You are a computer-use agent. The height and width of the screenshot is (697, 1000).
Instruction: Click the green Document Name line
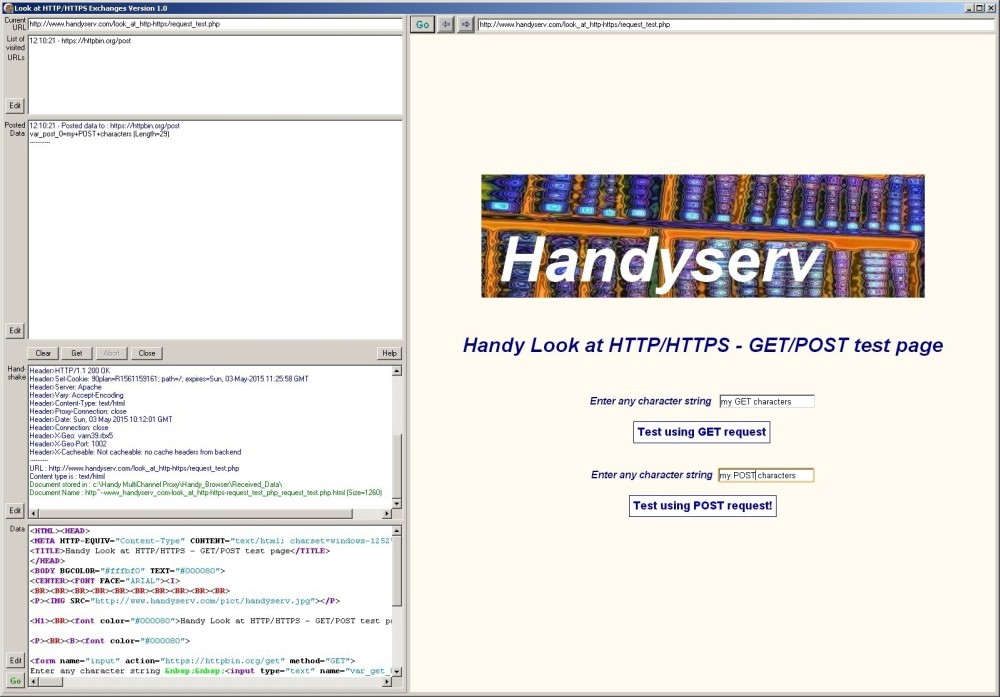[205, 493]
